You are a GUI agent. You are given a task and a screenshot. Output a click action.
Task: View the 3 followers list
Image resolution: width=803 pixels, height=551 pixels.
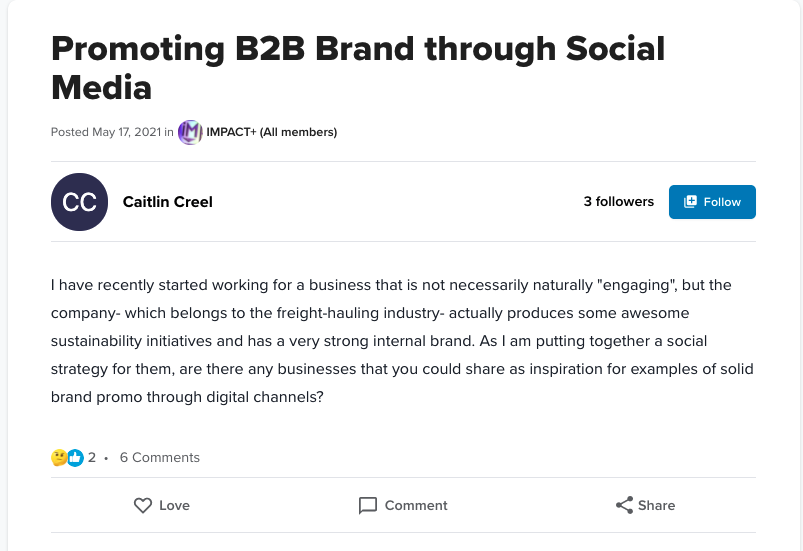[x=618, y=202]
